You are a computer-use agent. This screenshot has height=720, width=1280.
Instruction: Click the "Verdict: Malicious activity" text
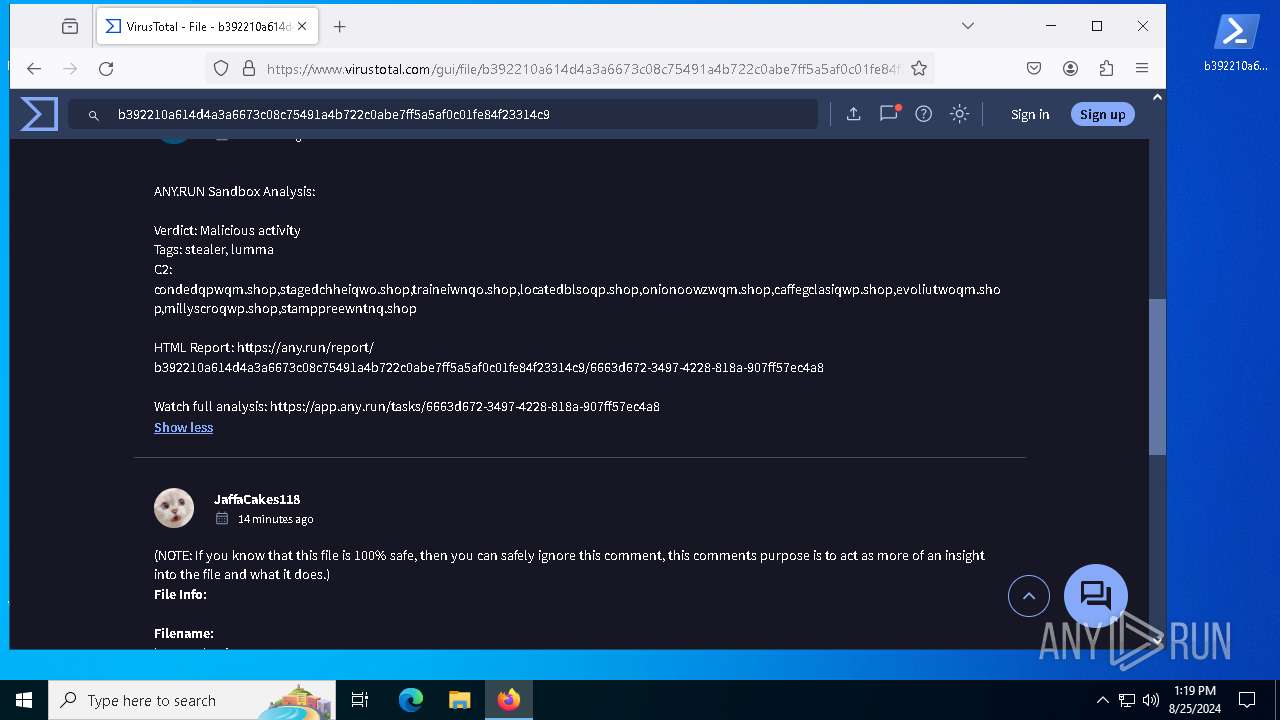(x=227, y=230)
